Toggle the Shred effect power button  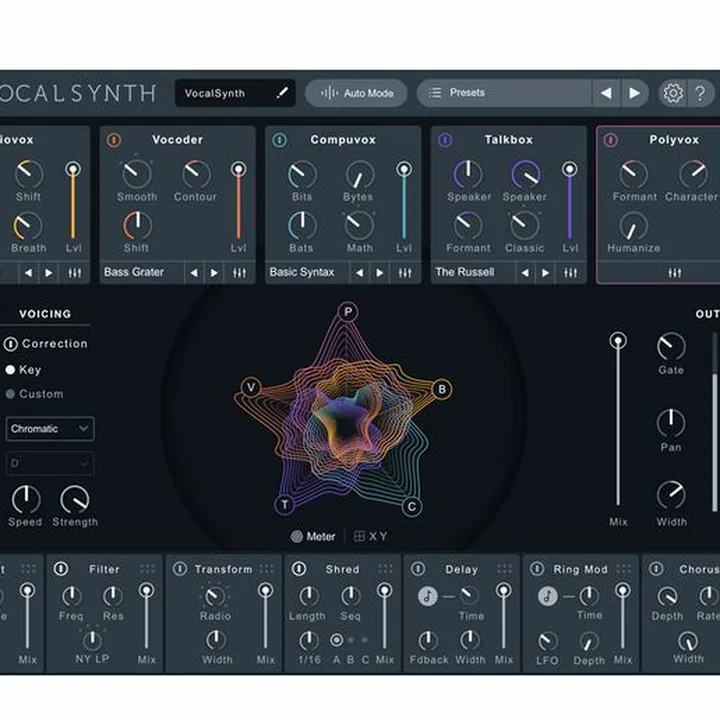point(299,569)
